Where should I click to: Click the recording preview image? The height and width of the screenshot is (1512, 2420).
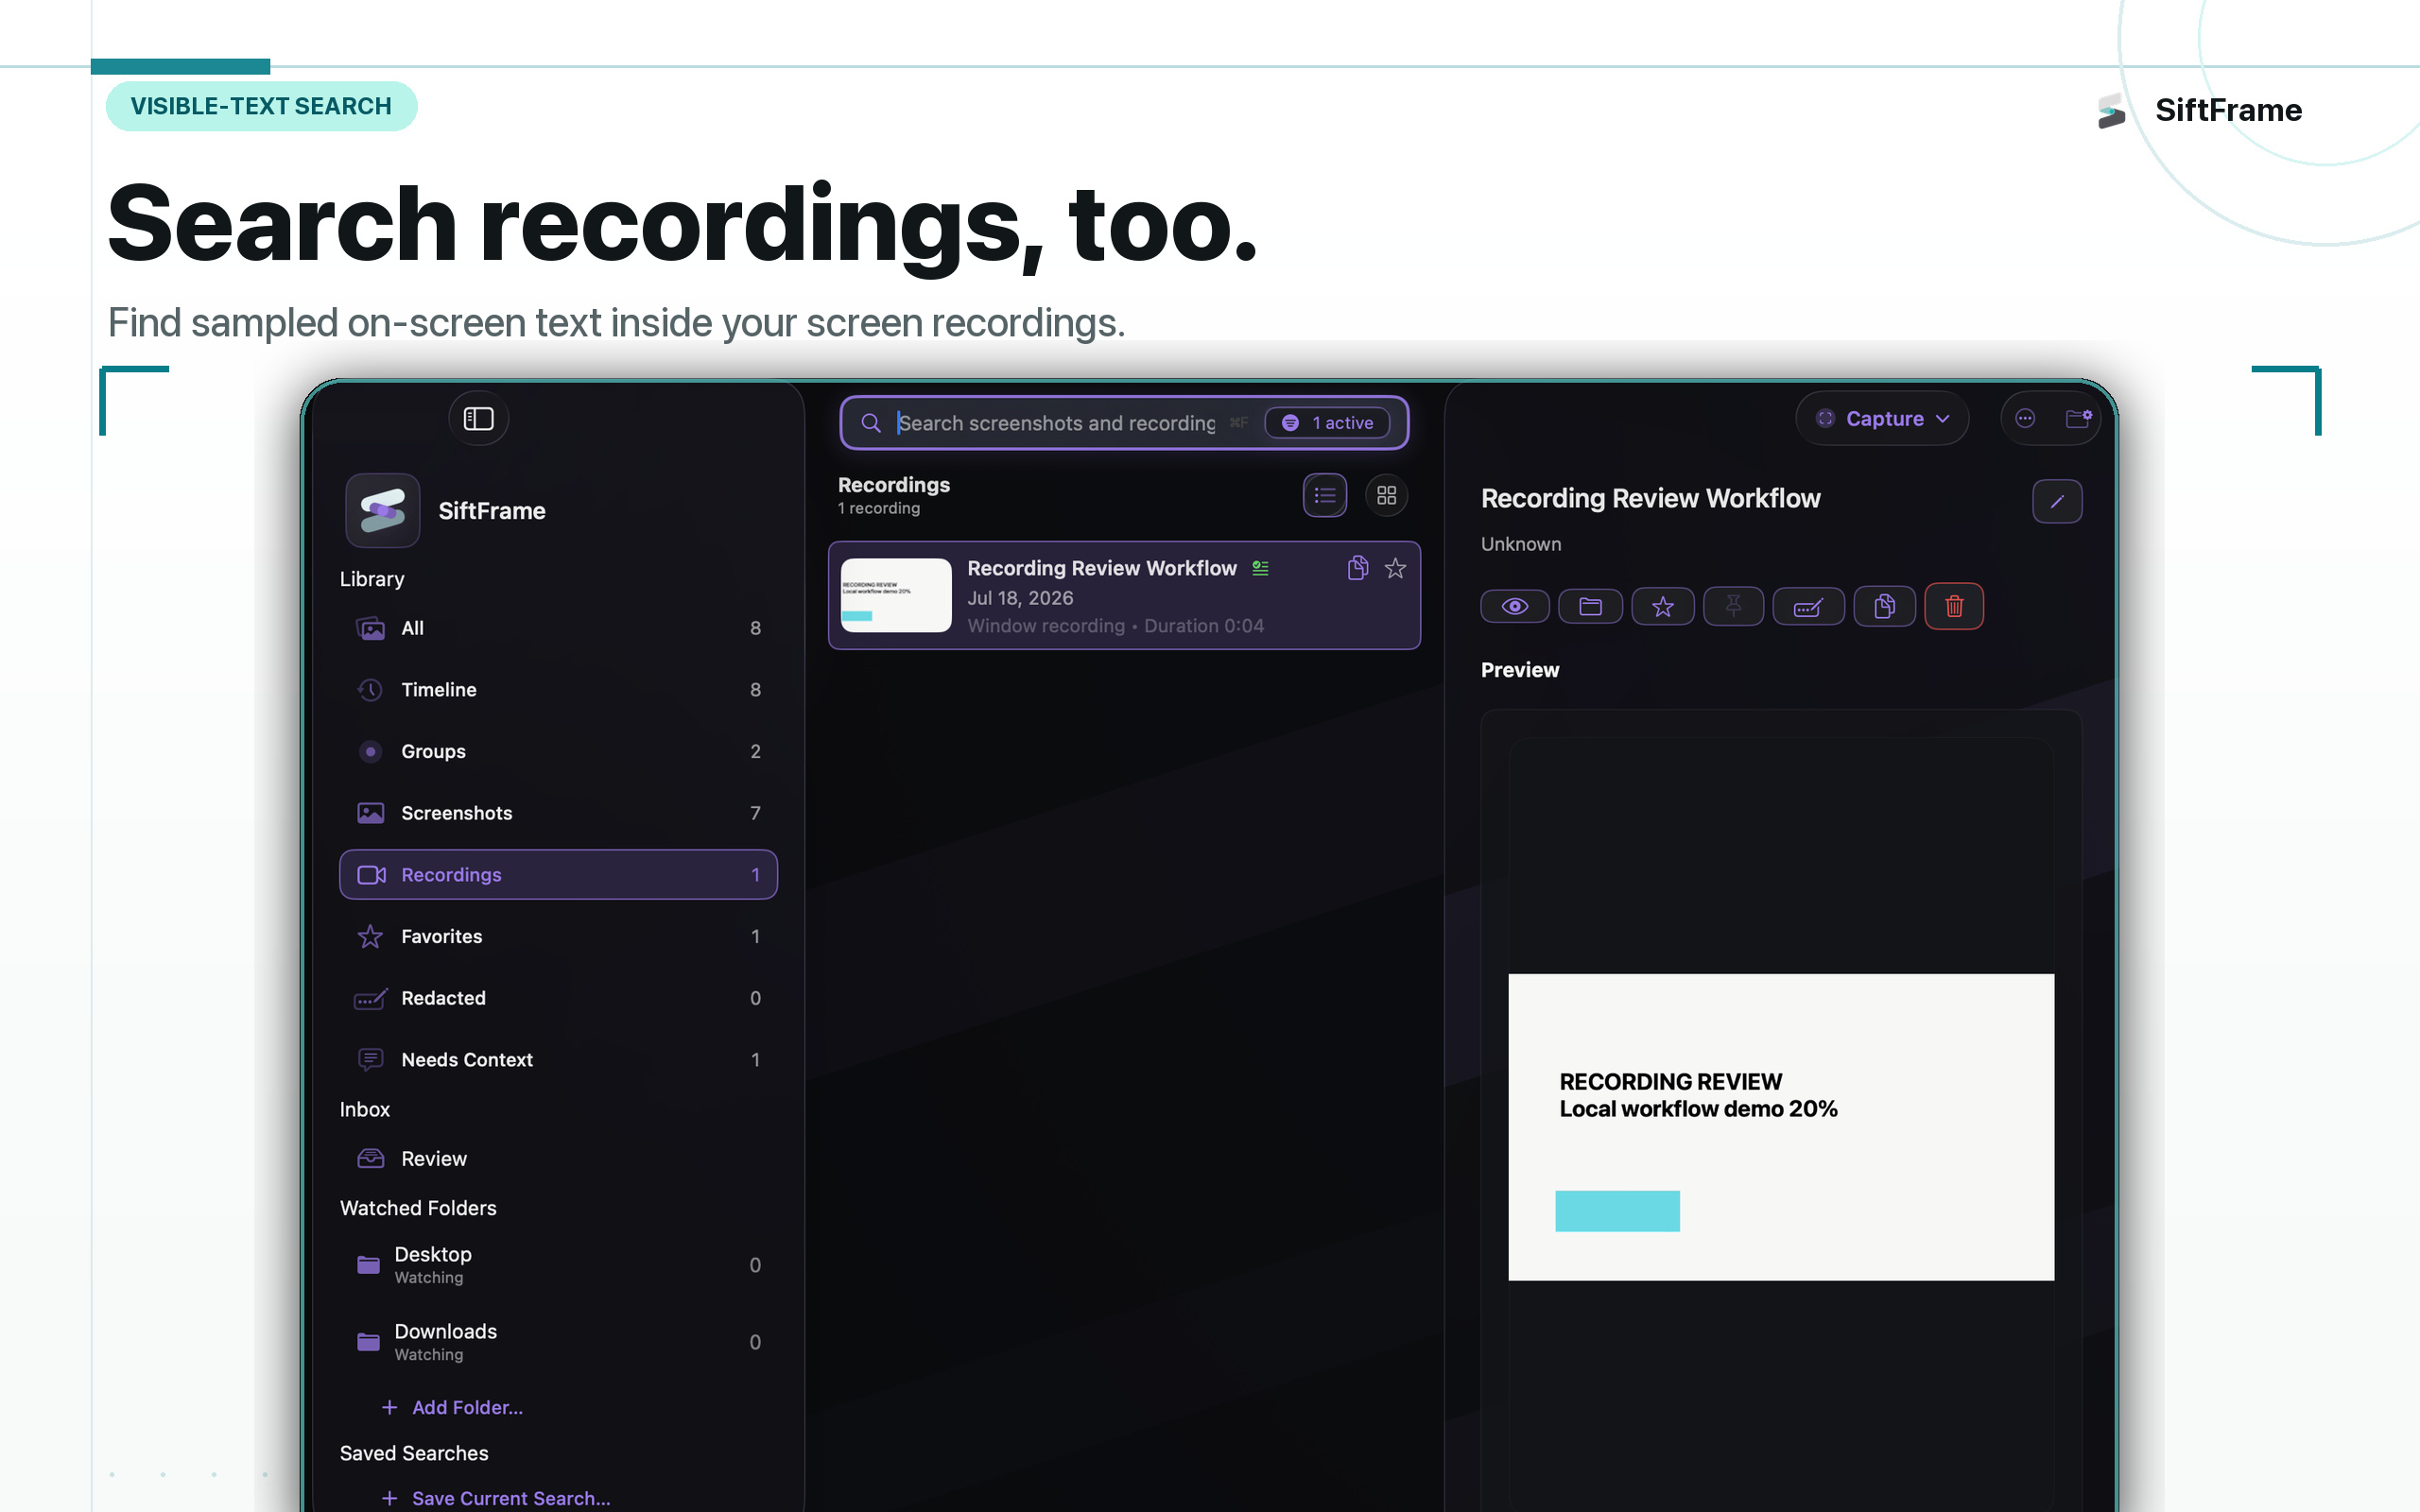[x=1781, y=1127]
